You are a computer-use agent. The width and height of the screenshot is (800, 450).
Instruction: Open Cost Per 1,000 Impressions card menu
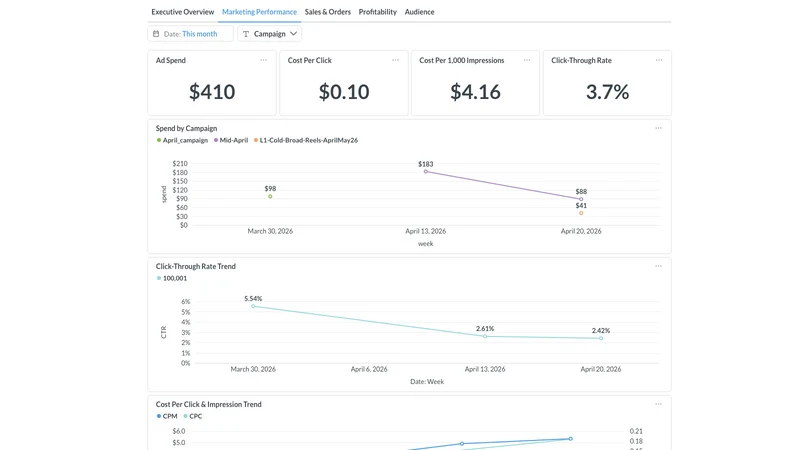(x=527, y=60)
